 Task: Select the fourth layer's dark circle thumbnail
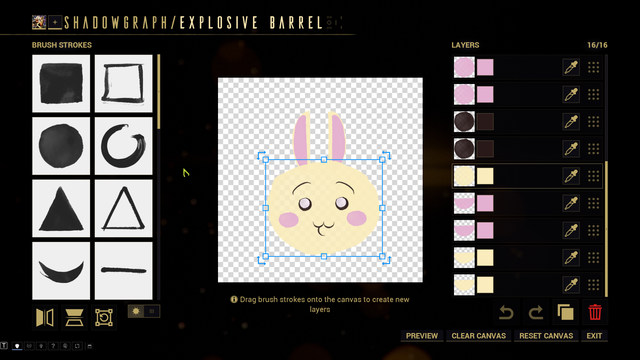pyautogui.click(x=464, y=149)
